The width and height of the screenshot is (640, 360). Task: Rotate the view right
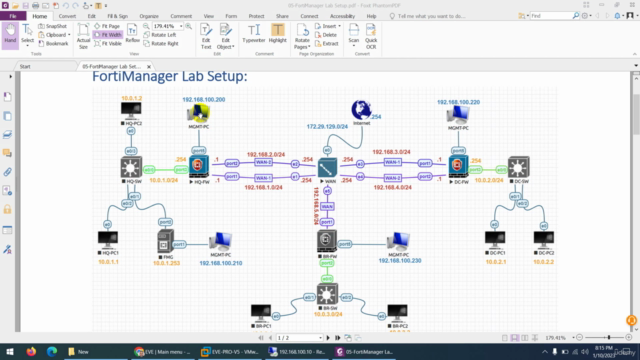pos(160,43)
